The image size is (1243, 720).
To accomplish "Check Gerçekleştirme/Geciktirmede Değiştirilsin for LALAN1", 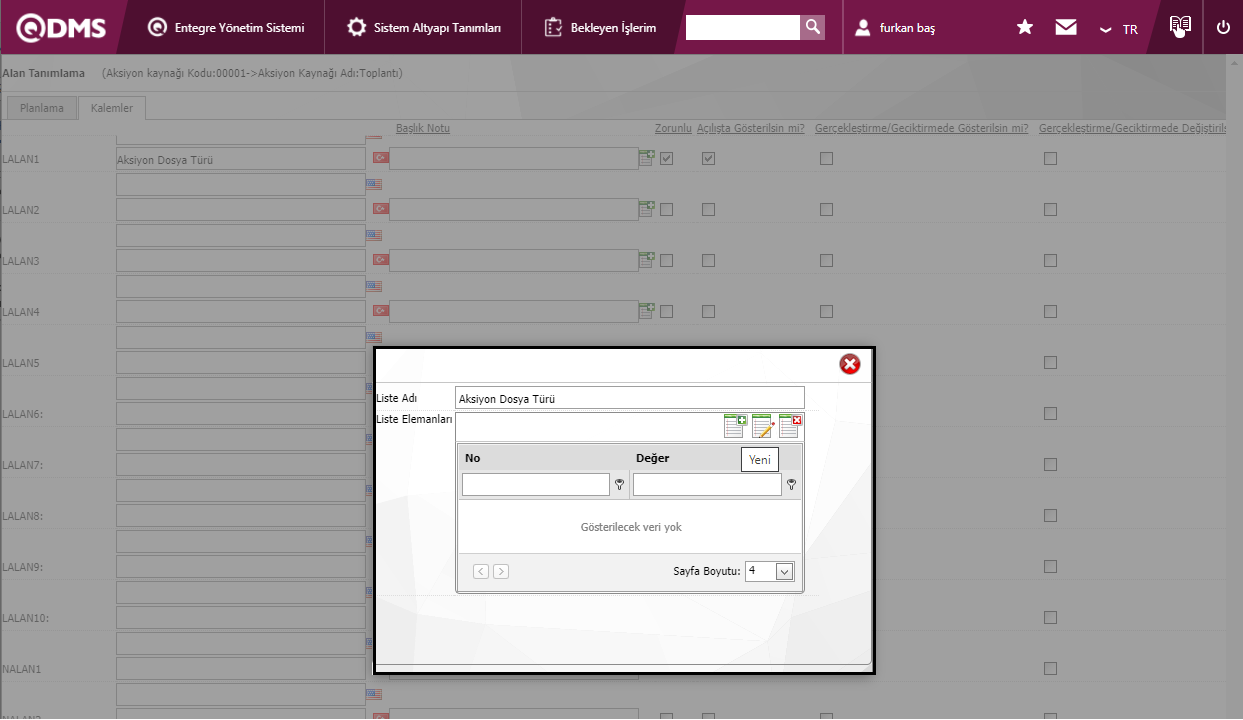I will [1050, 158].
